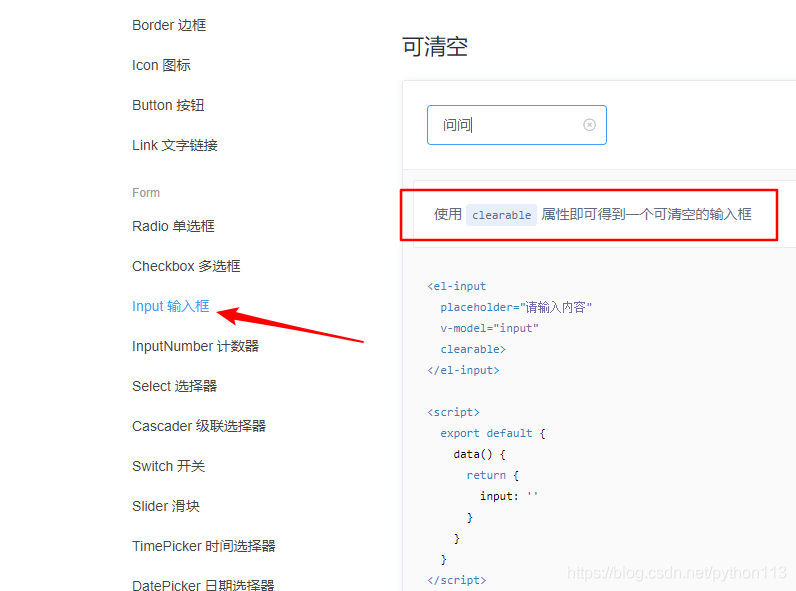Click the v-model="input" code line
The width and height of the screenshot is (796, 591).
[x=489, y=329]
